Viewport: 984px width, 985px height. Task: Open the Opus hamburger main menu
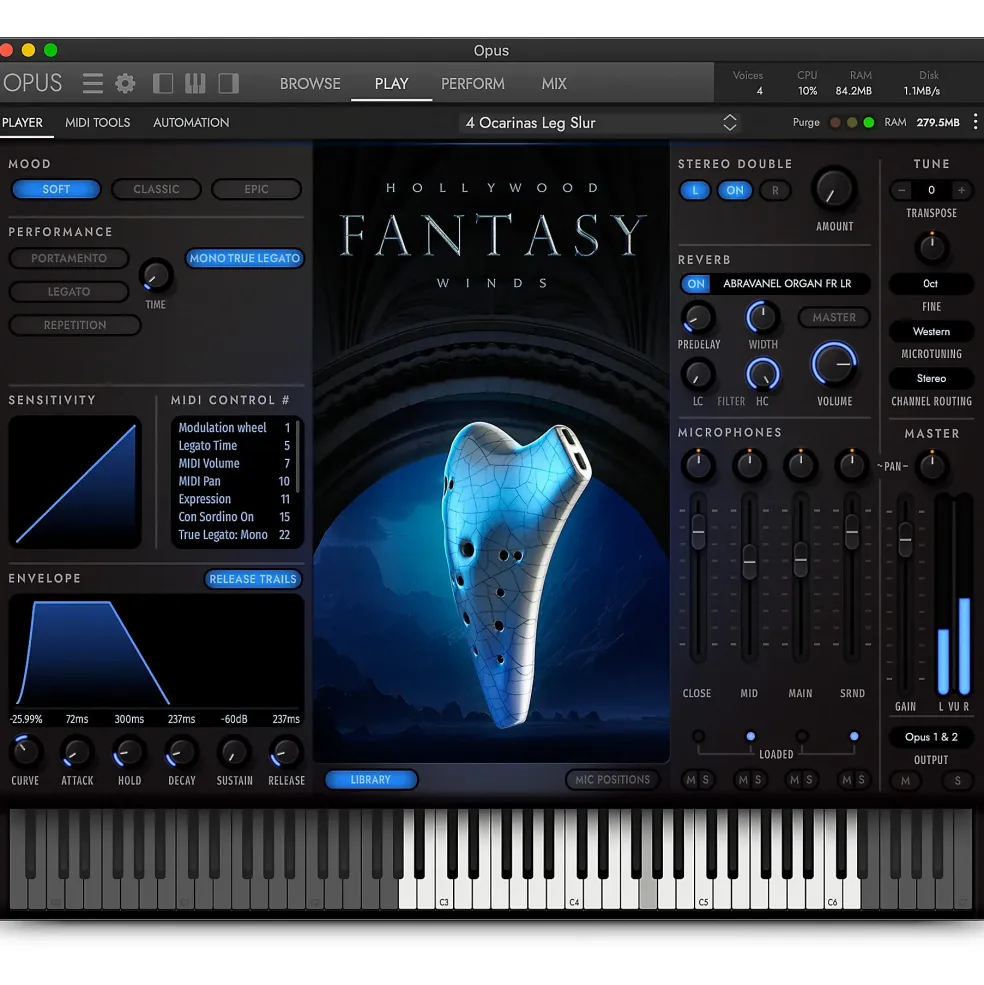(x=92, y=83)
